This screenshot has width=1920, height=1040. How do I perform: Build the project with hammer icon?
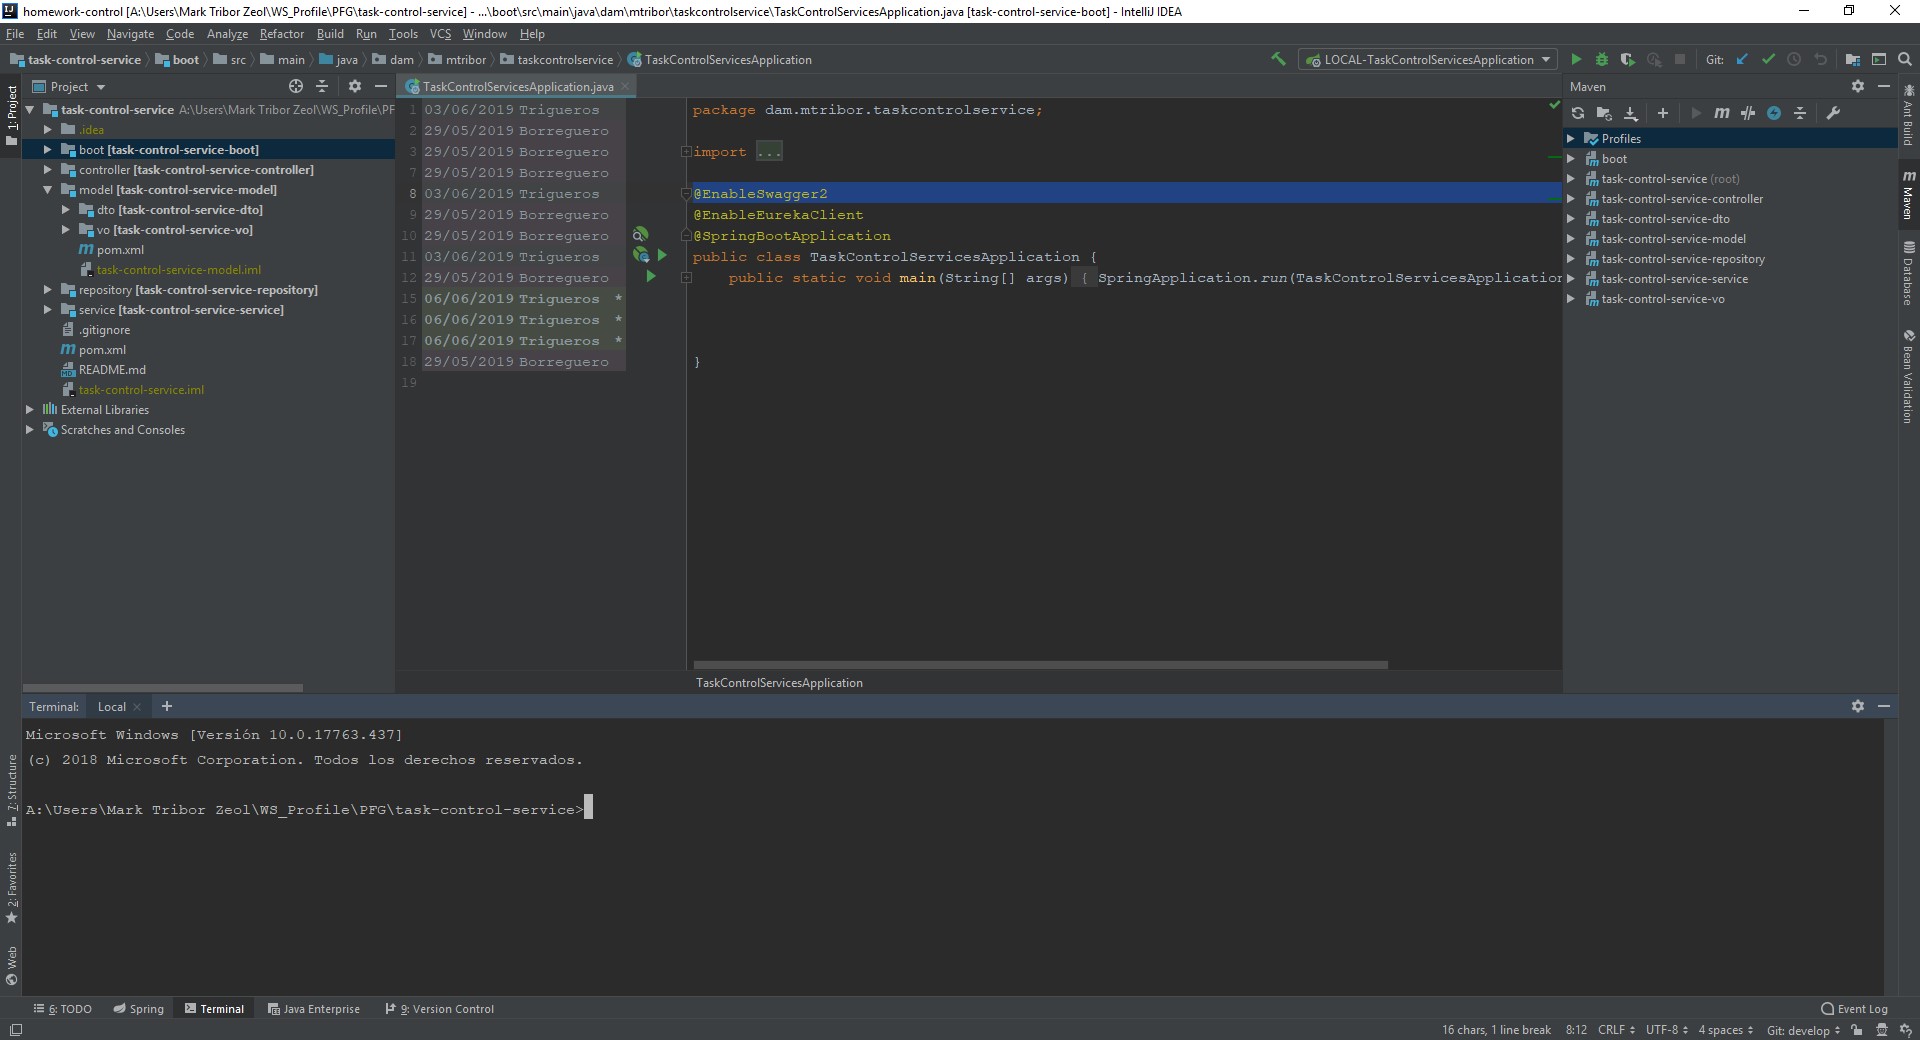[x=1278, y=59]
